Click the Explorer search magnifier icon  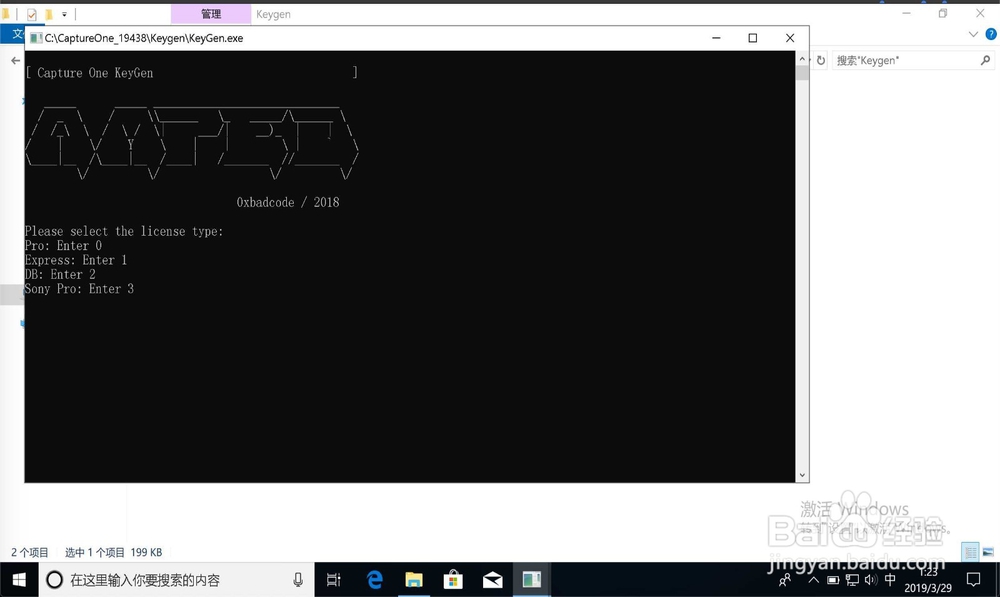(x=985, y=61)
